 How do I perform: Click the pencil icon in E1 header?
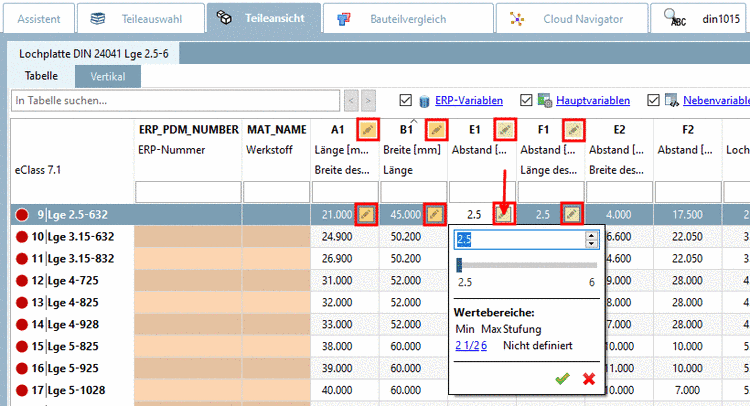(x=505, y=130)
